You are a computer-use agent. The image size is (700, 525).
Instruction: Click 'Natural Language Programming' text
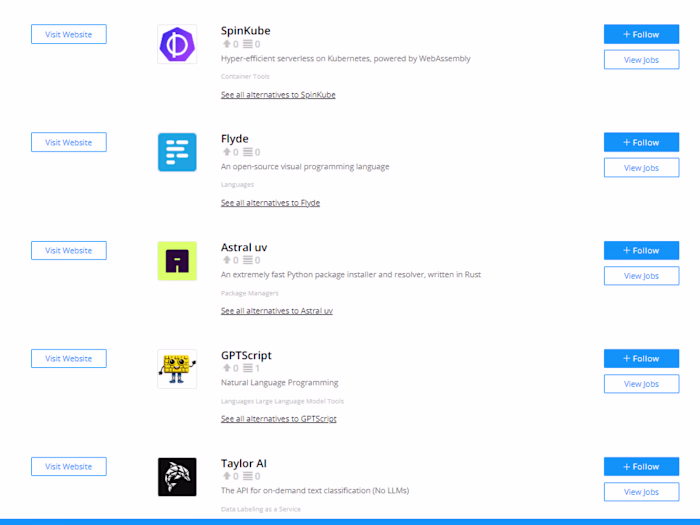coord(279,383)
